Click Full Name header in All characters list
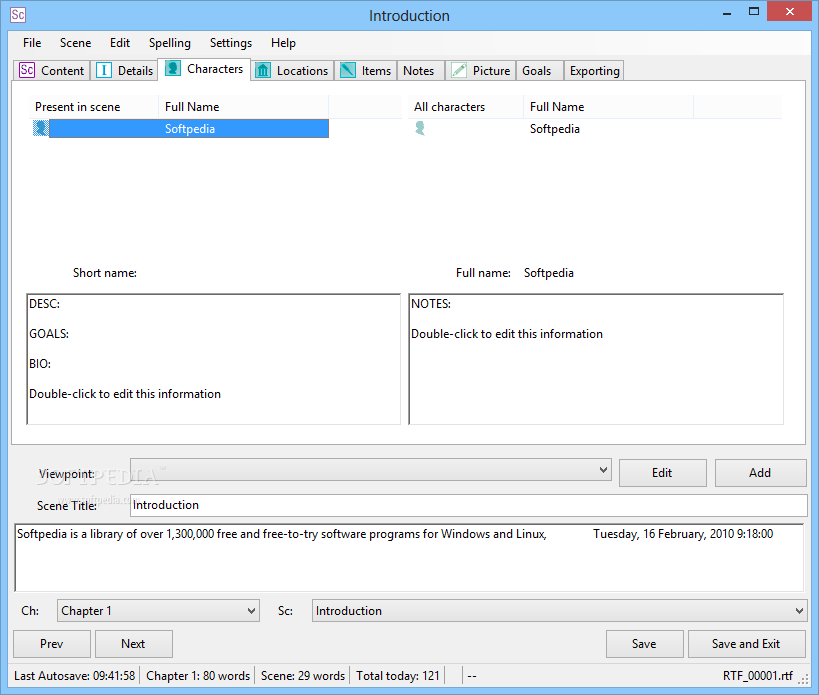 [609, 107]
